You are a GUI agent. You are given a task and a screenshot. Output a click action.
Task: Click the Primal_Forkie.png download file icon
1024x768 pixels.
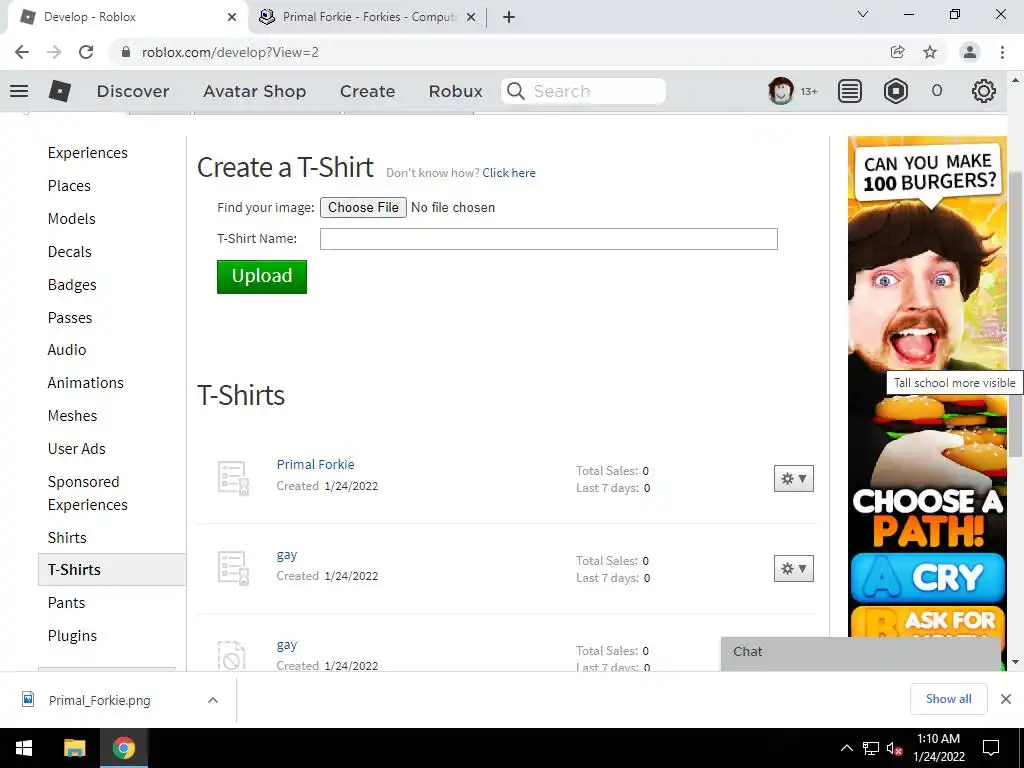(28, 699)
